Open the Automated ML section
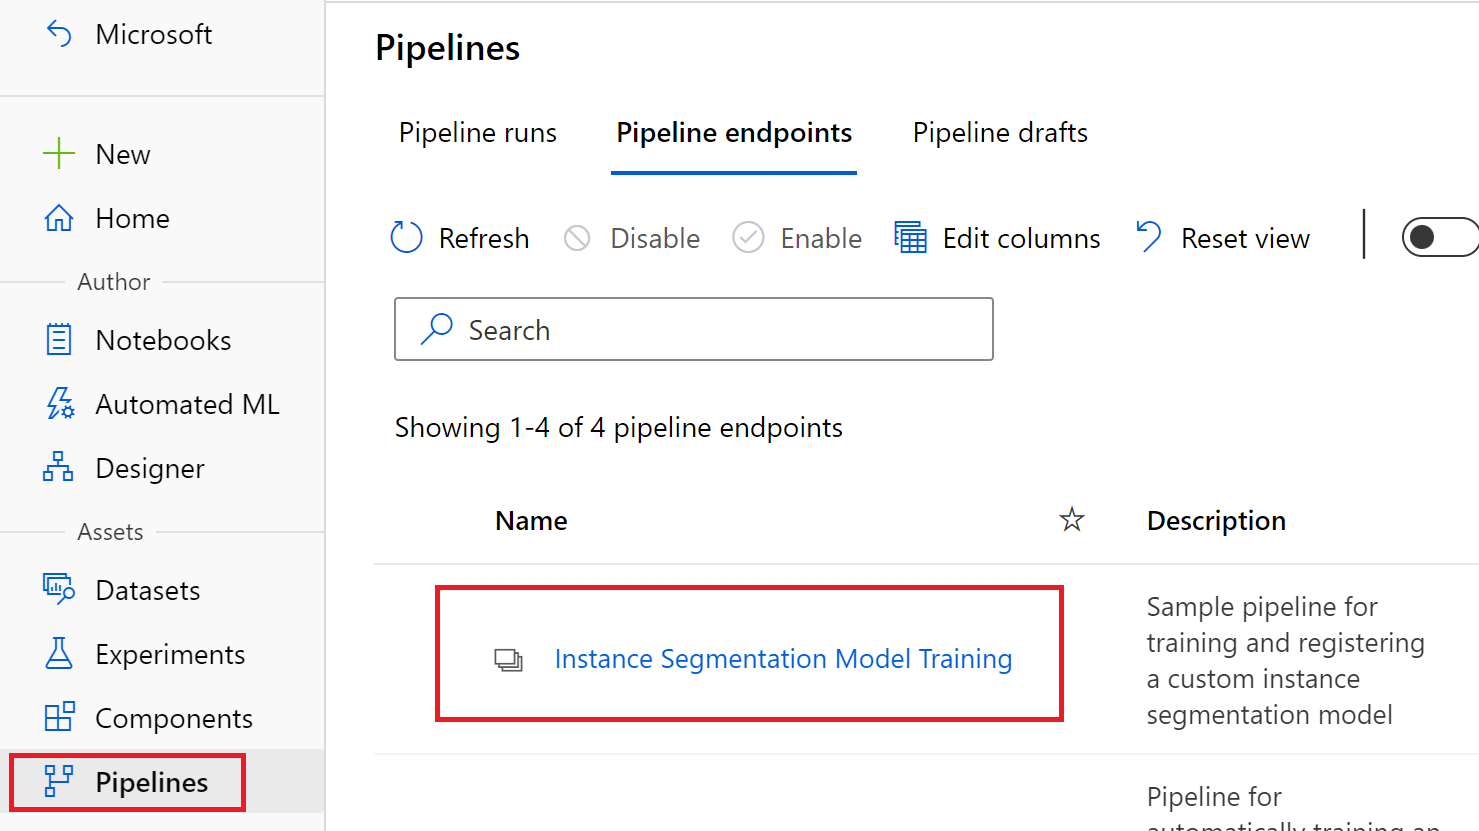The height and width of the screenshot is (831, 1479). coord(187,404)
